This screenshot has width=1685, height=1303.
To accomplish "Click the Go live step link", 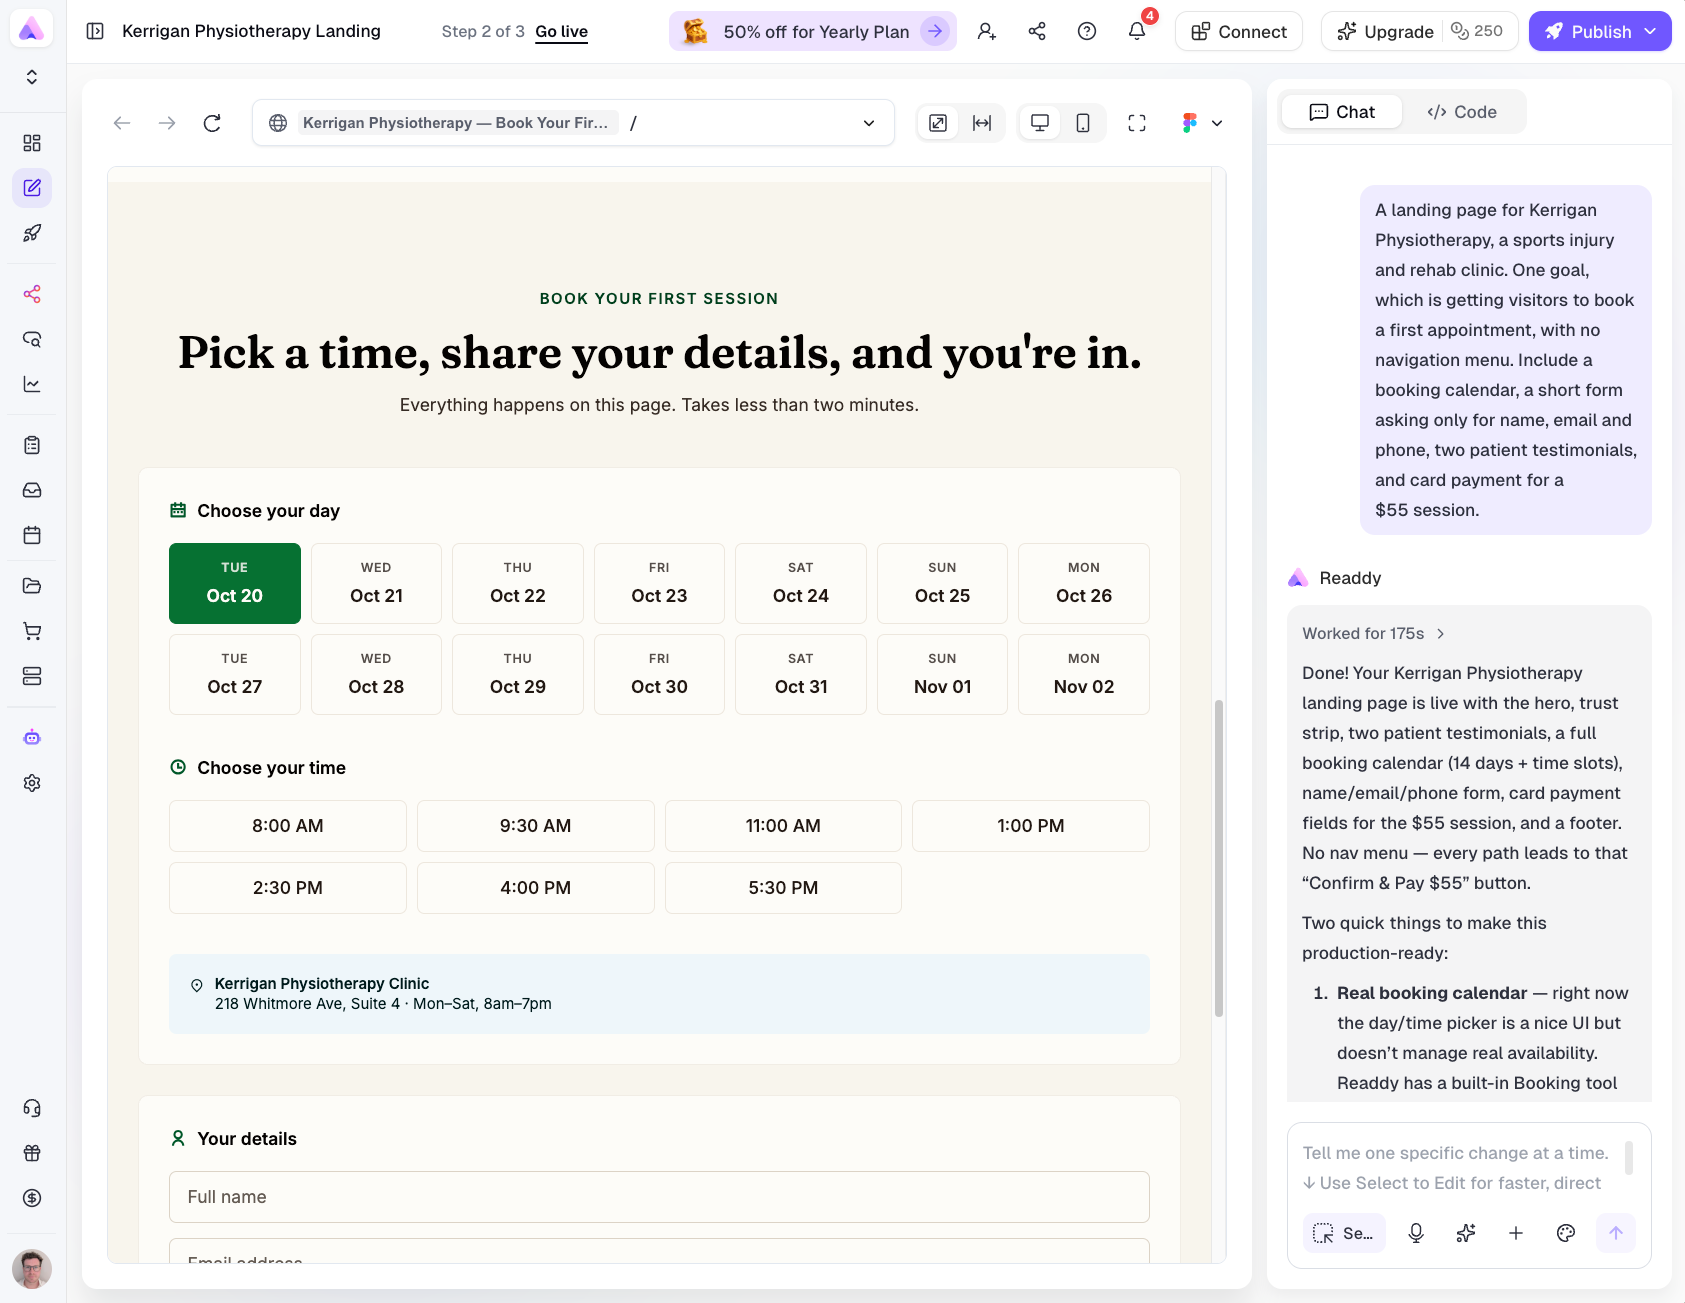I will pos(561,31).
